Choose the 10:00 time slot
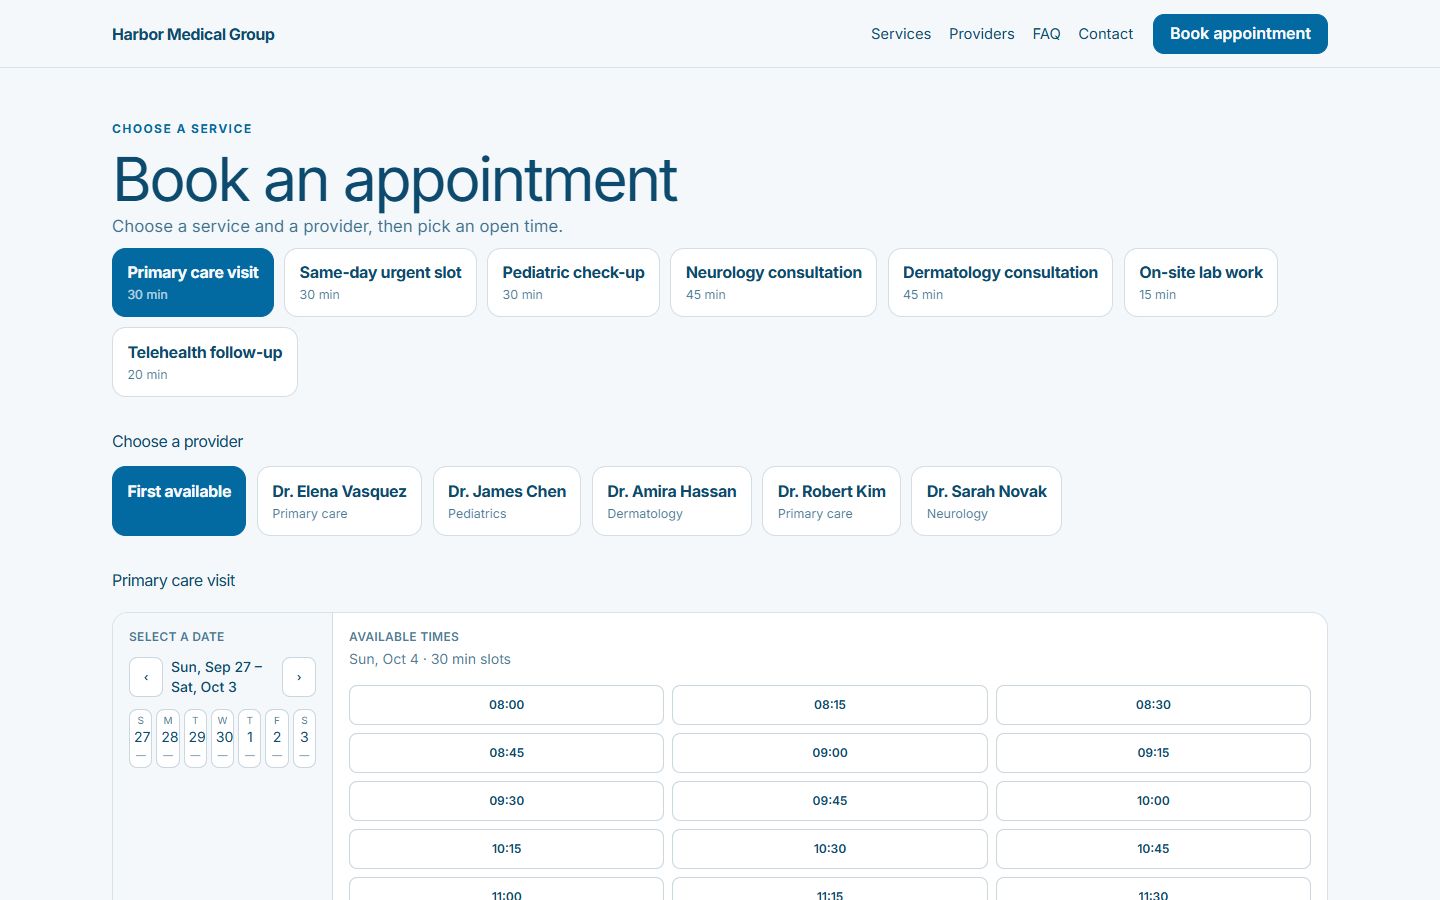 point(1153,801)
